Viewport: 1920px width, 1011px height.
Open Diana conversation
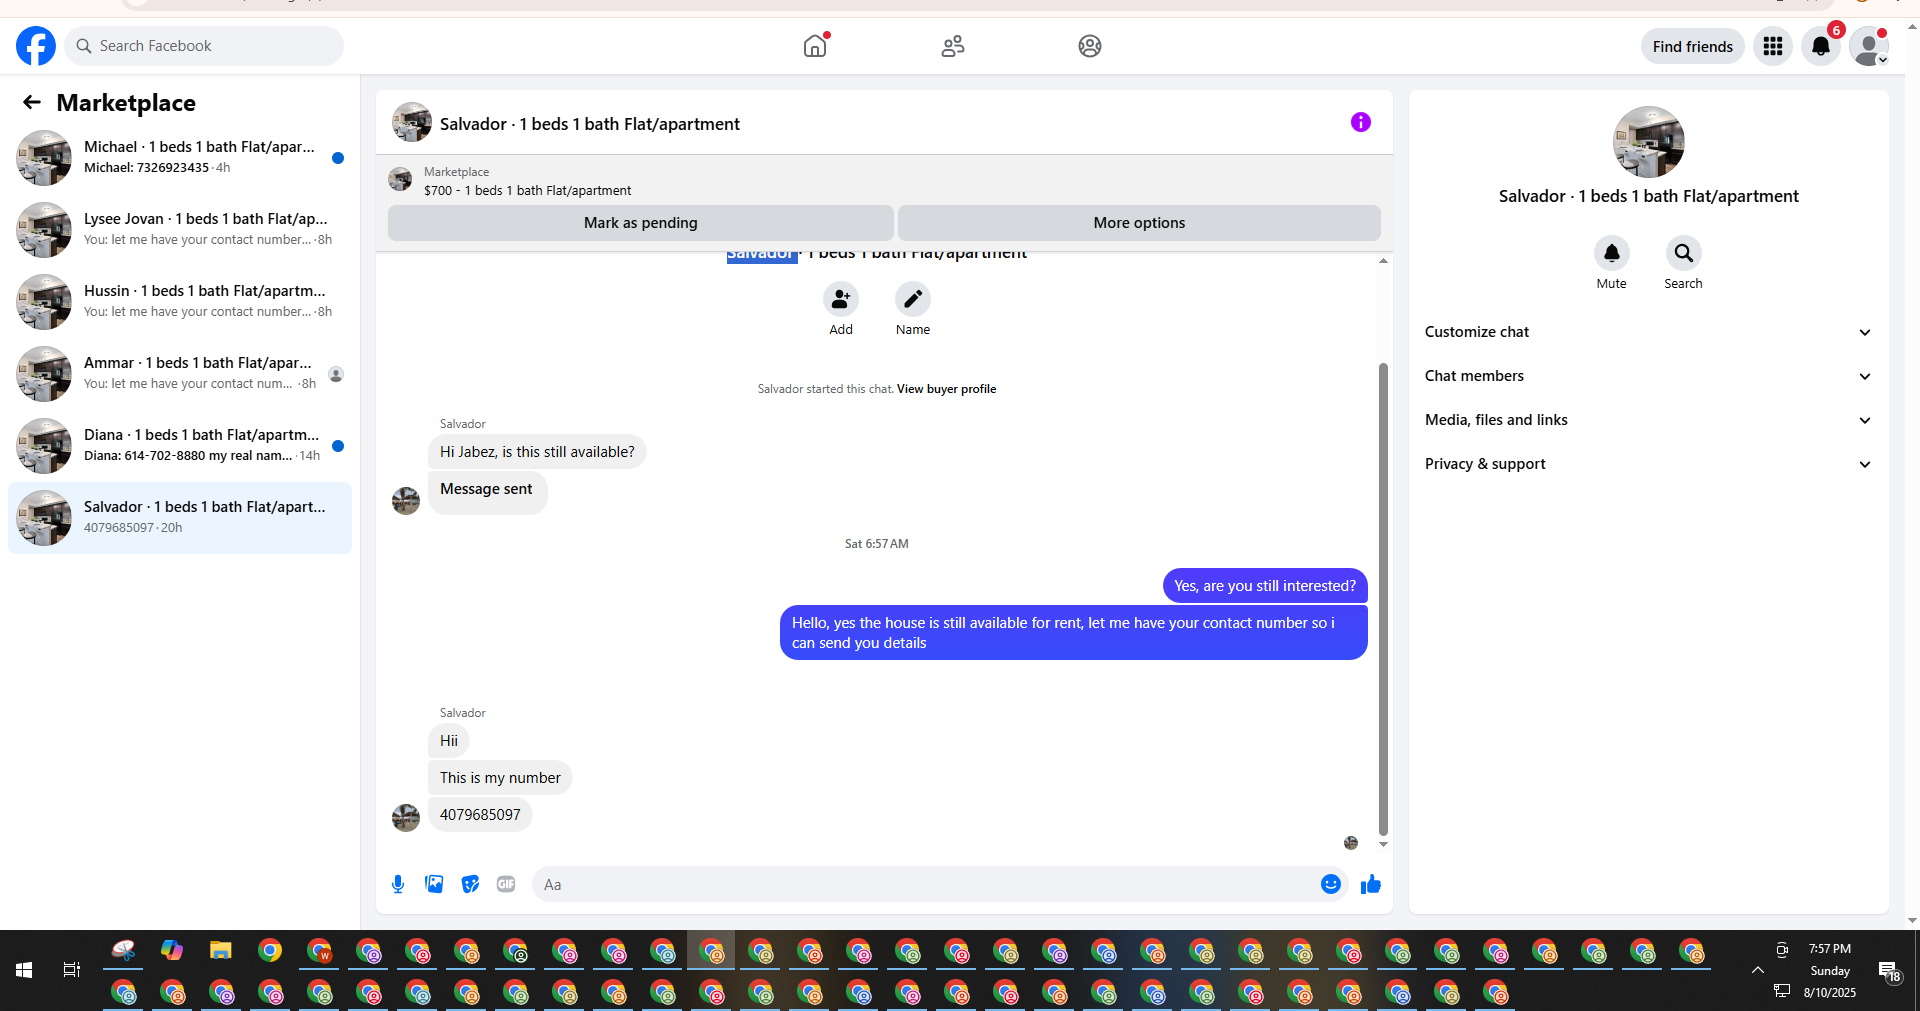[x=180, y=446]
